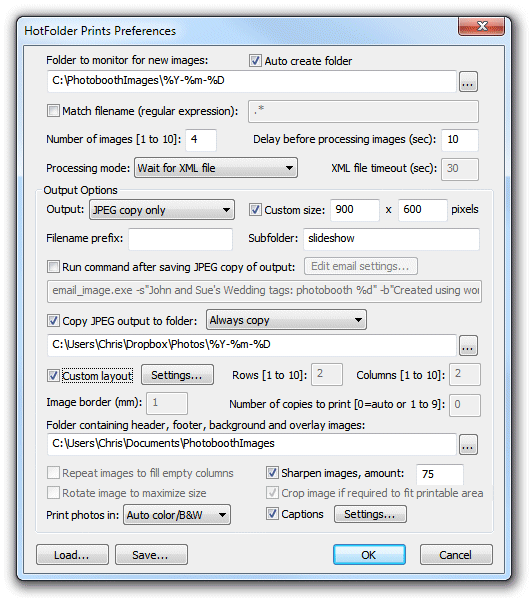Image resolution: width=530 pixels, height=598 pixels.
Task: Disable the Captions checkbox
Action: pos(272,514)
